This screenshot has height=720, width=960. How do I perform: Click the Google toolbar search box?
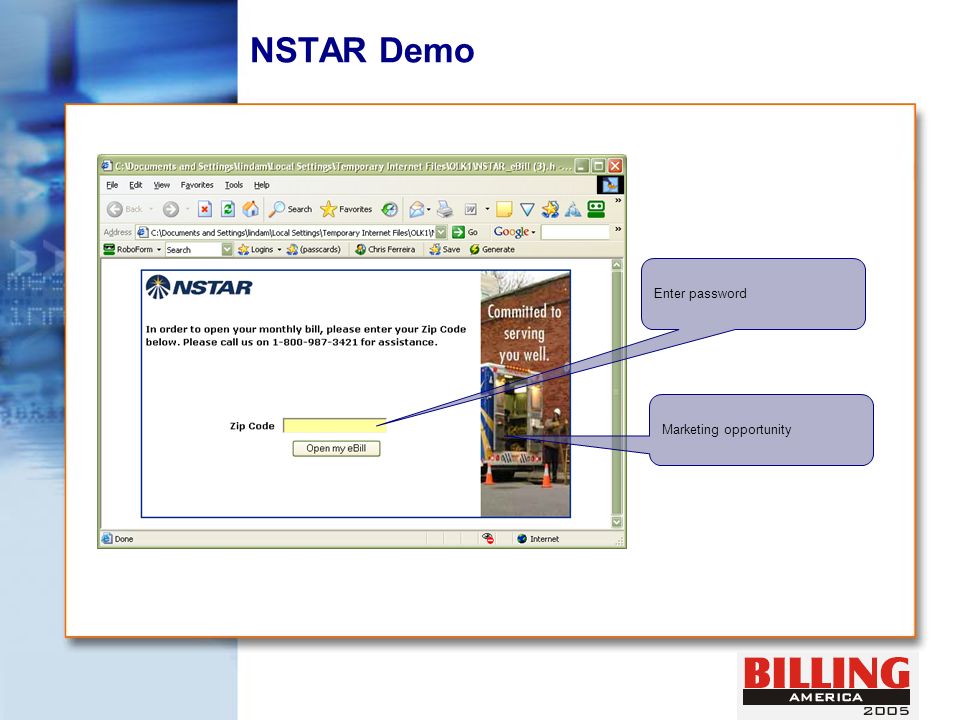click(x=576, y=232)
